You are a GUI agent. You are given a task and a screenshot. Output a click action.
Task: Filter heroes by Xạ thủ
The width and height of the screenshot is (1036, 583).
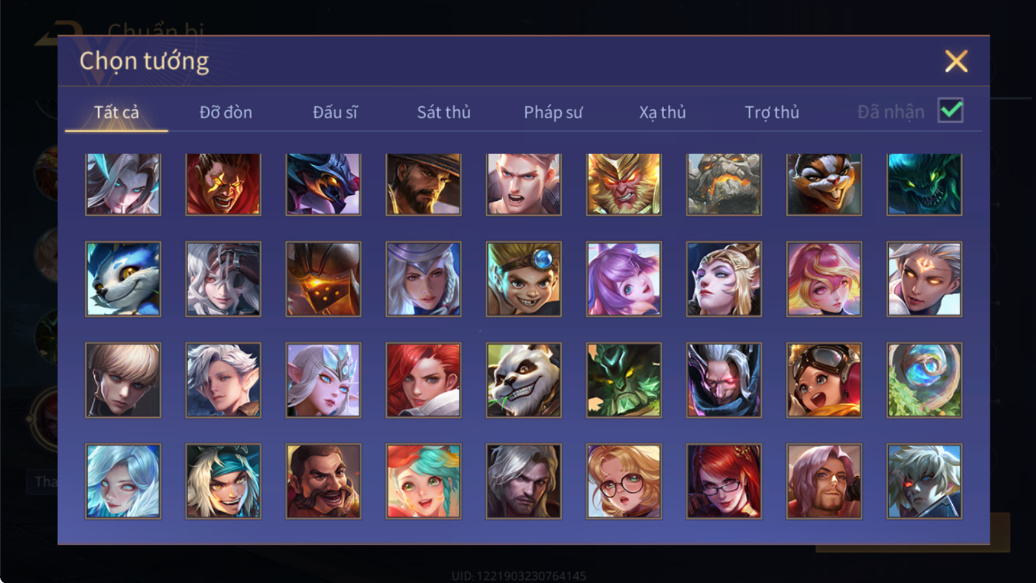coord(662,112)
